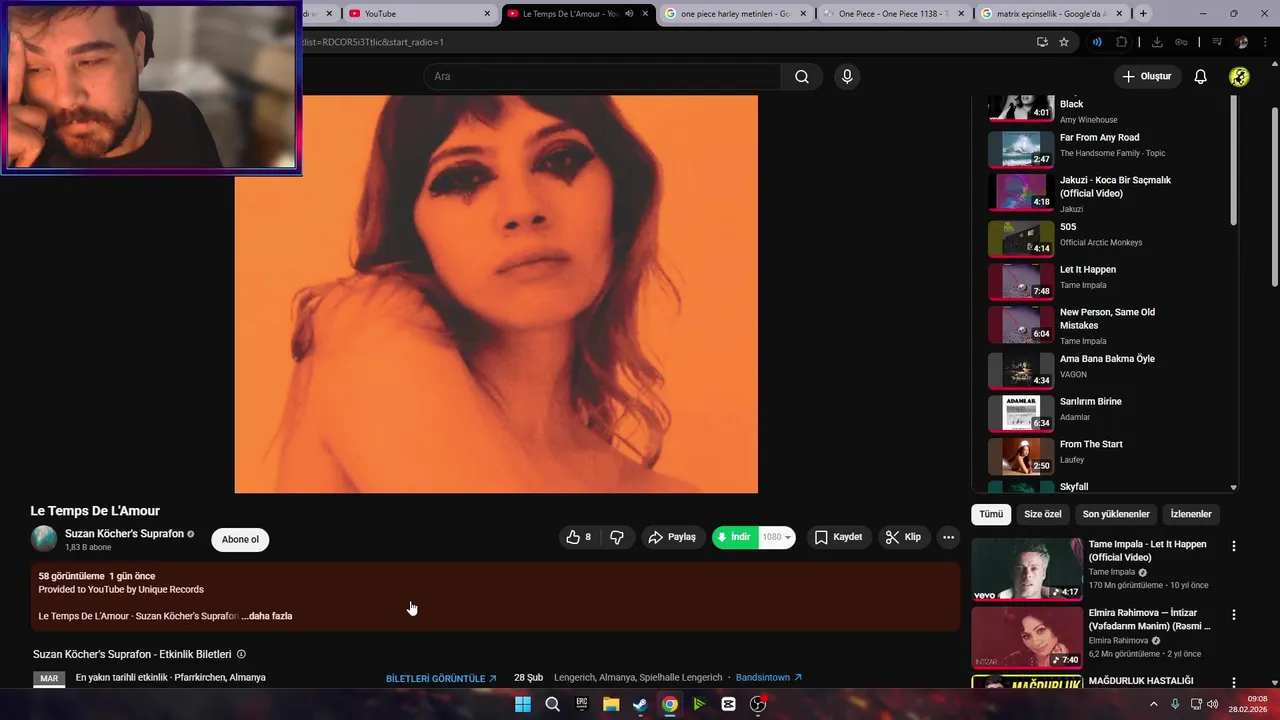
Task: Open options for Tame Impala recommended video
Action: coord(1233,546)
